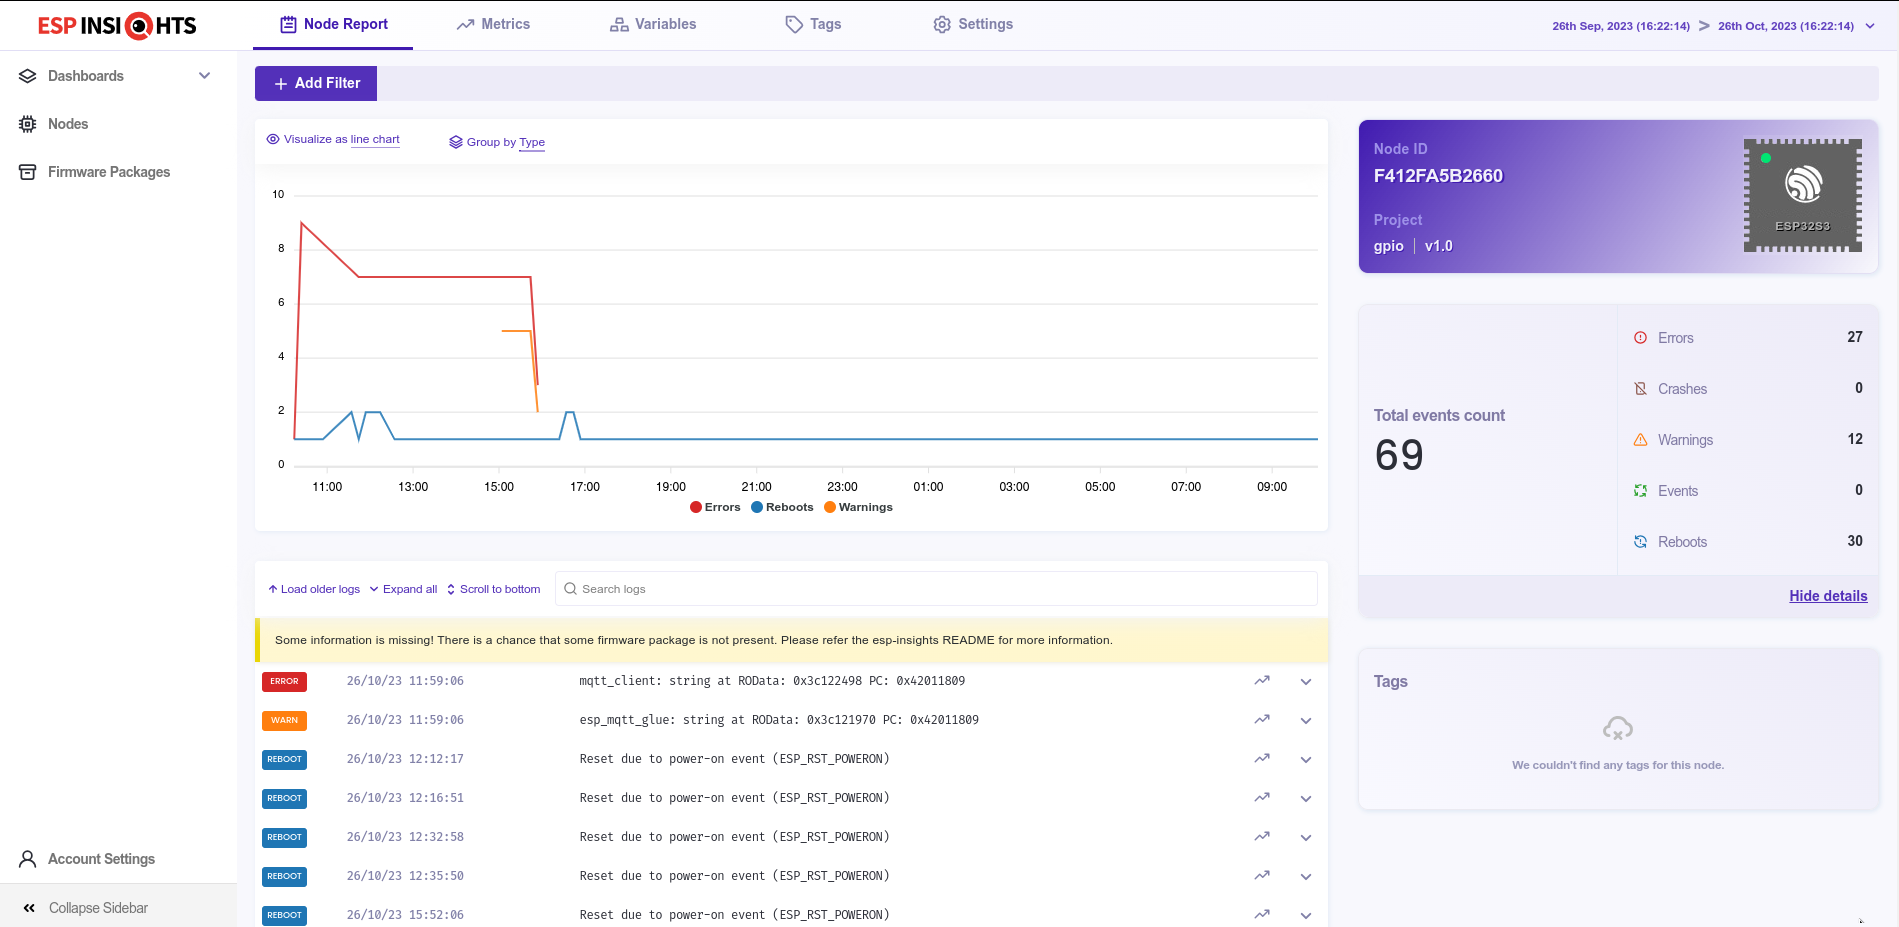The height and width of the screenshot is (927, 1899).
Task: Click the WARN badge on second log
Action: 284,721
